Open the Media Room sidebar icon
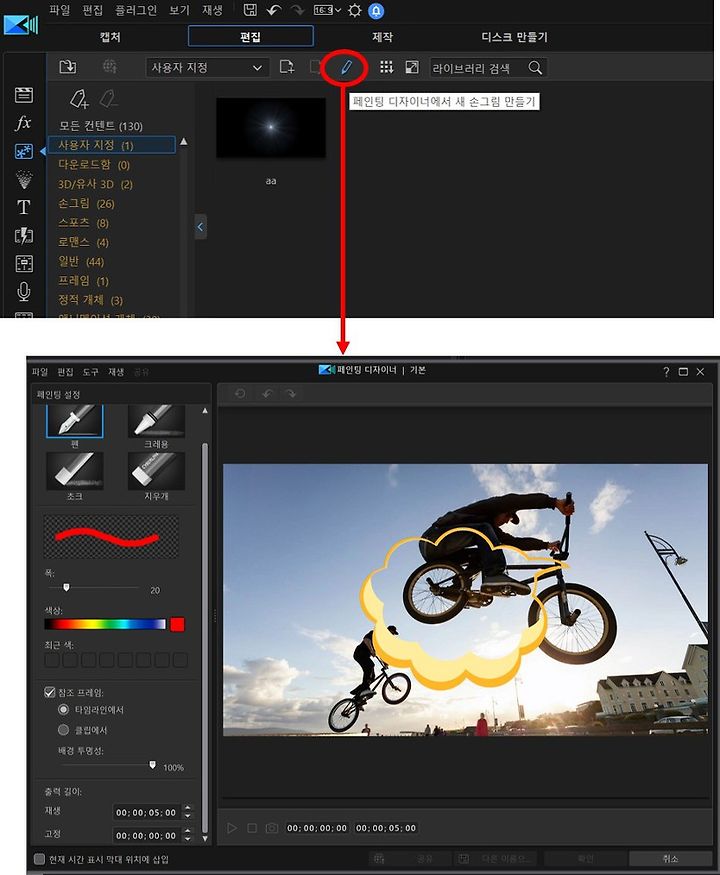Screen dimensions: 720x875 [x=23, y=95]
